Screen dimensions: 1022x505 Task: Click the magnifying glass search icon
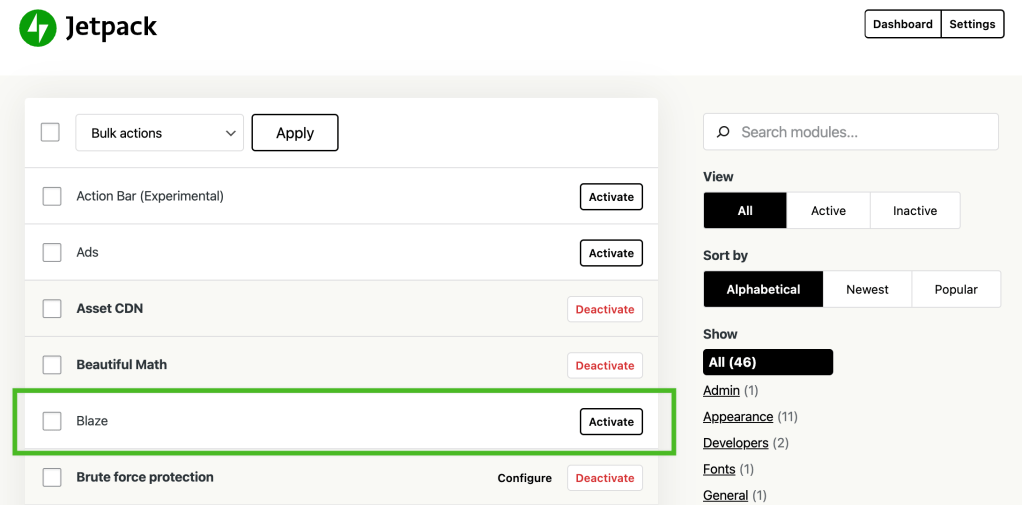(723, 132)
